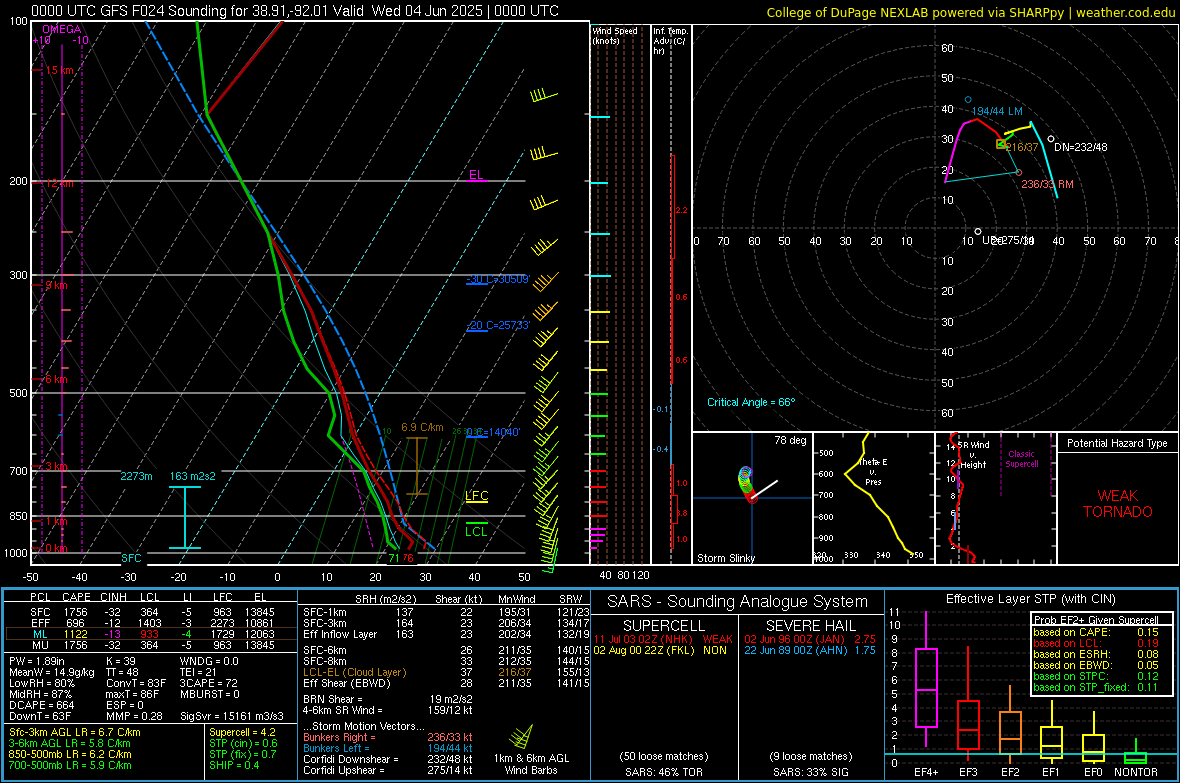Click the SARS: 46% TOR text
The width and height of the screenshot is (1180, 783).
(x=663, y=772)
